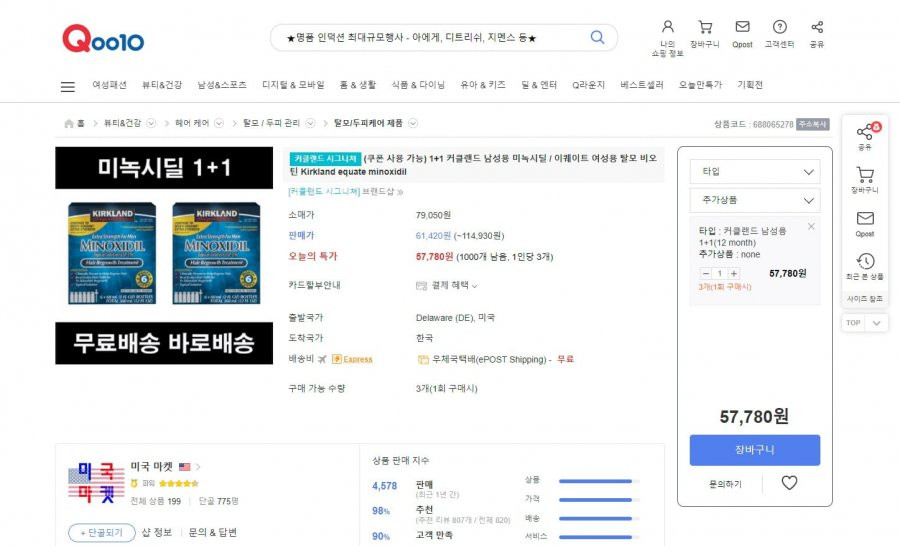Screen dimensions: 900x546
Task: Click the 가격 rating bar
Action: click(599, 500)
